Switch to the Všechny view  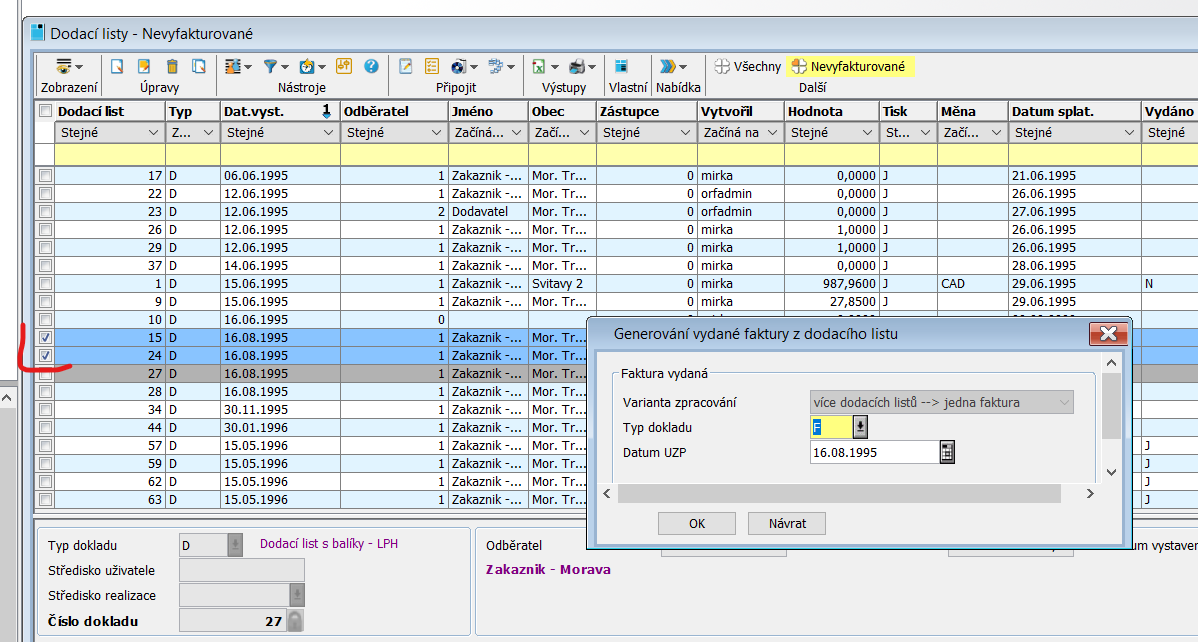[x=747, y=67]
